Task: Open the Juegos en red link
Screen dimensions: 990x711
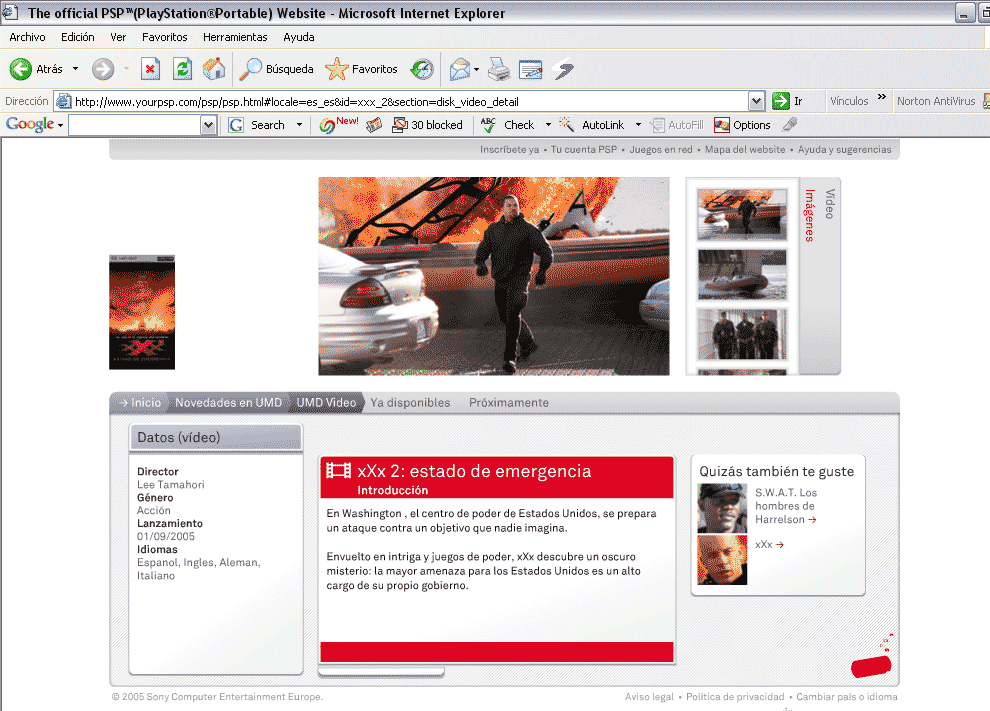Action: (x=661, y=150)
